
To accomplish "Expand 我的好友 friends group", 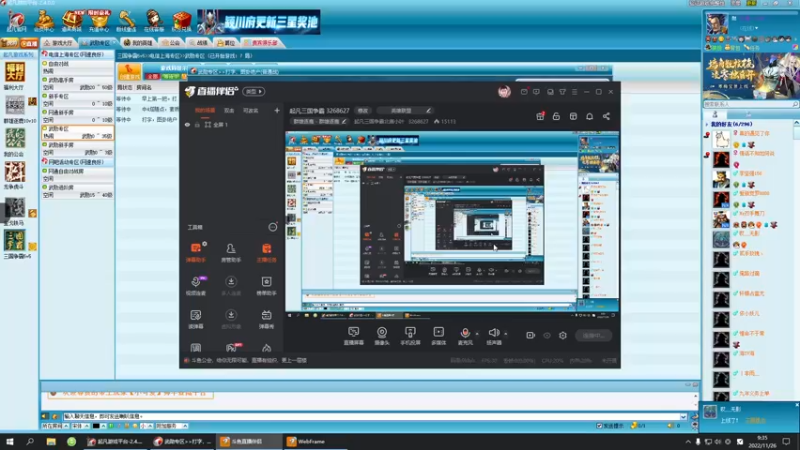I will [x=731, y=124].
